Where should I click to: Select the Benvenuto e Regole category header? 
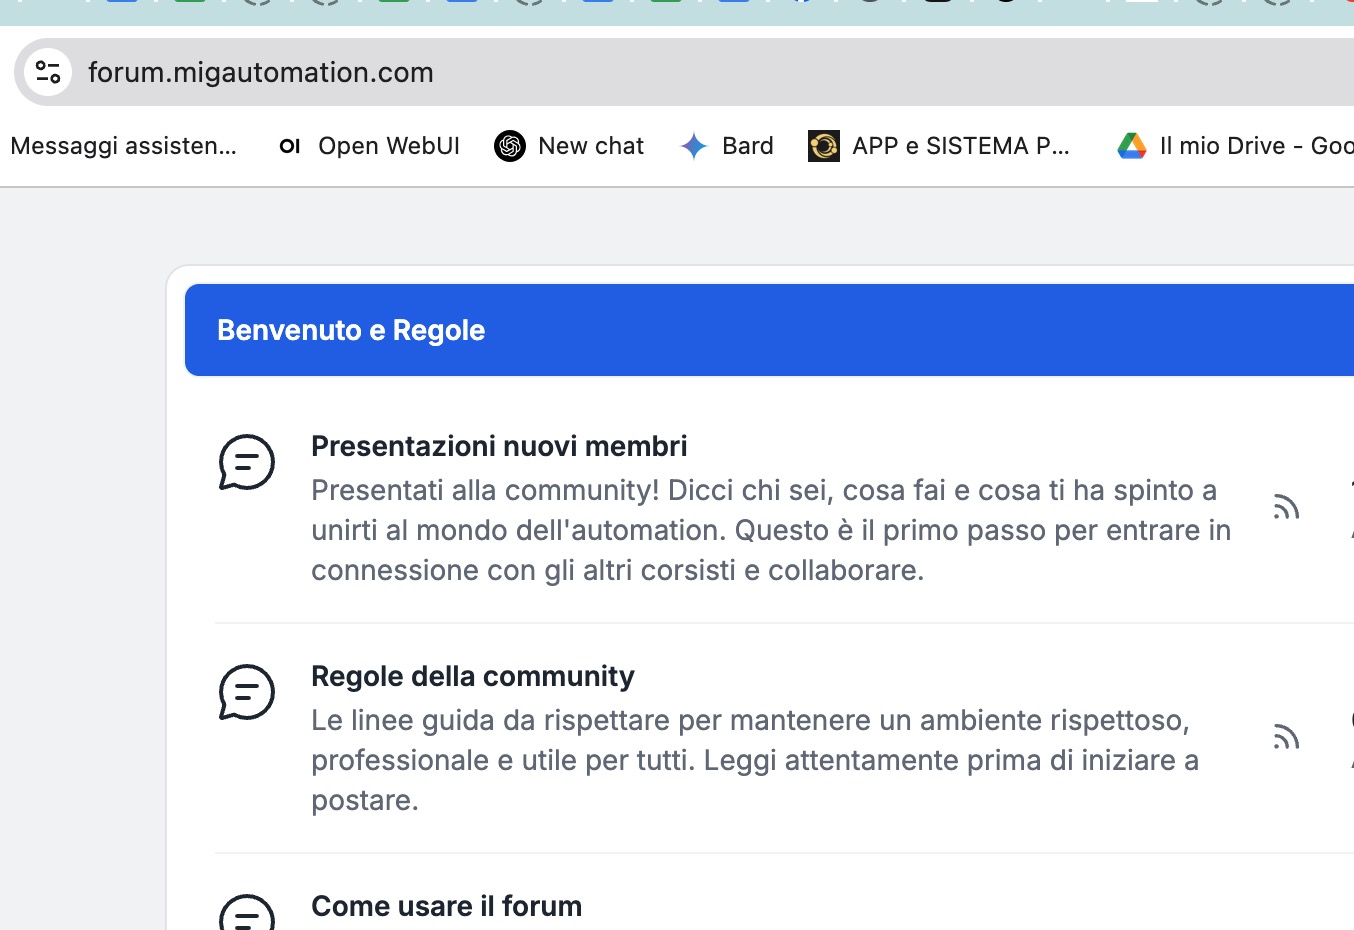pyautogui.click(x=351, y=330)
